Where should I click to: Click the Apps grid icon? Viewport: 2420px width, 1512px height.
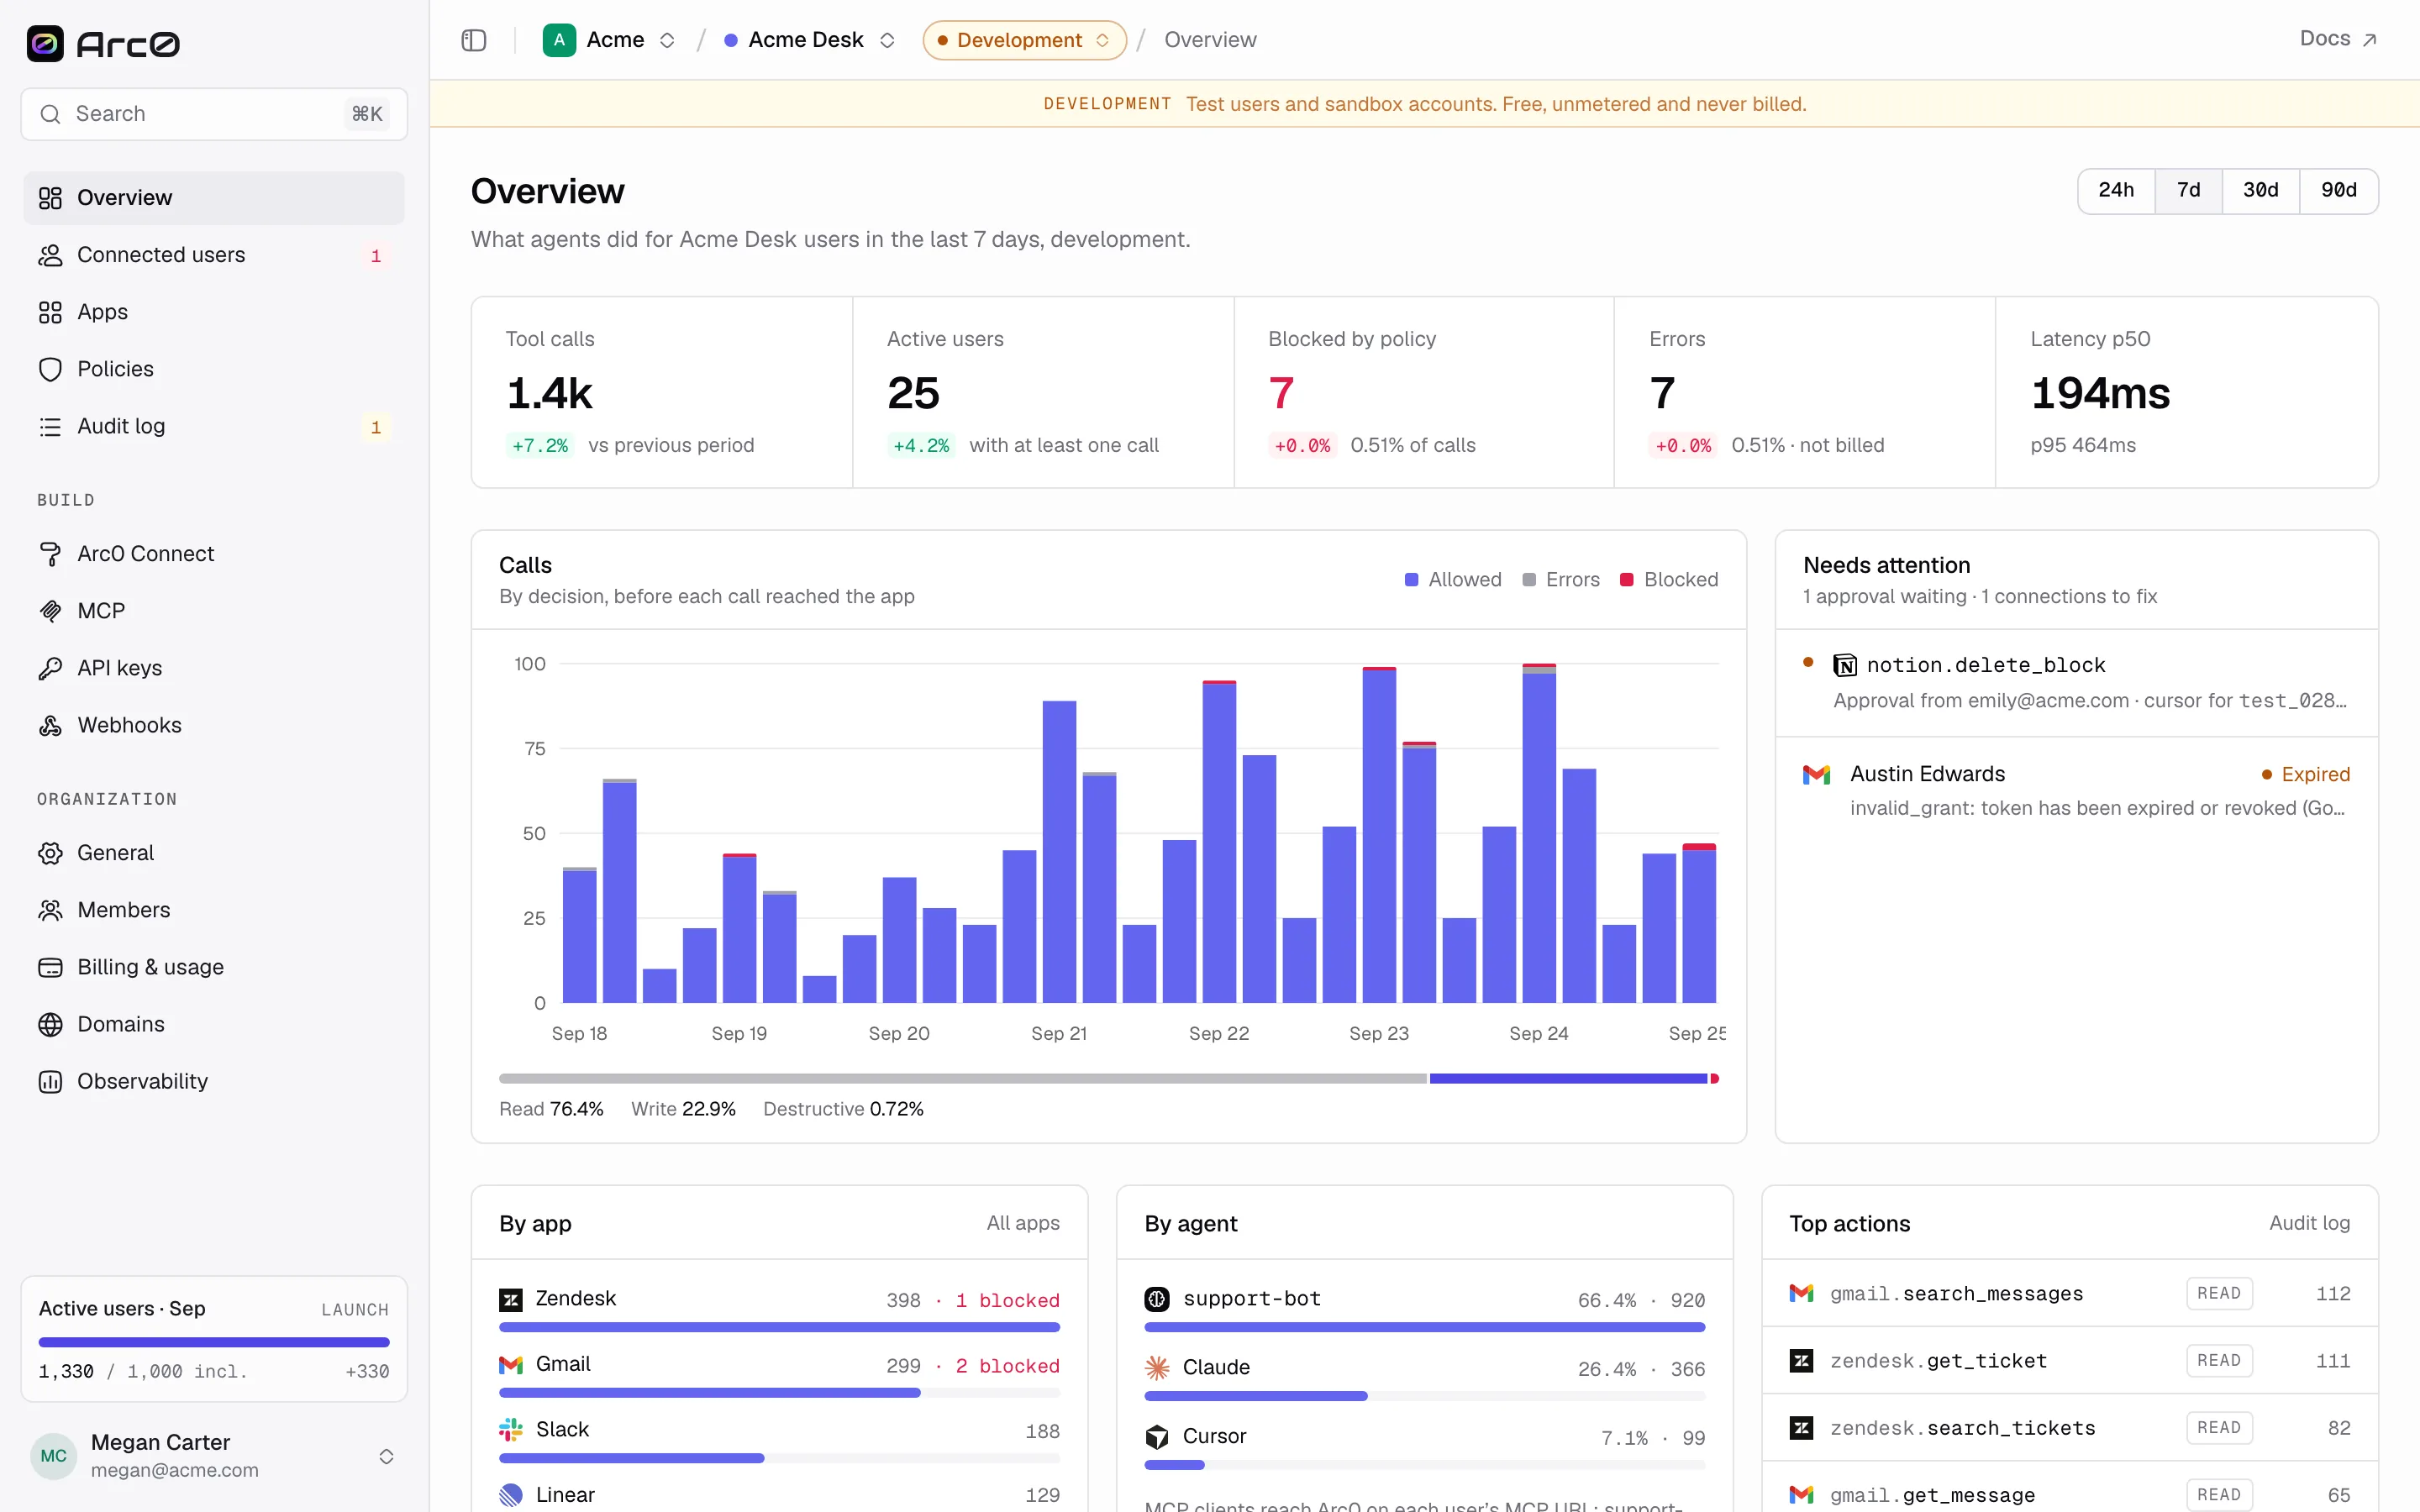[x=50, y=312]
